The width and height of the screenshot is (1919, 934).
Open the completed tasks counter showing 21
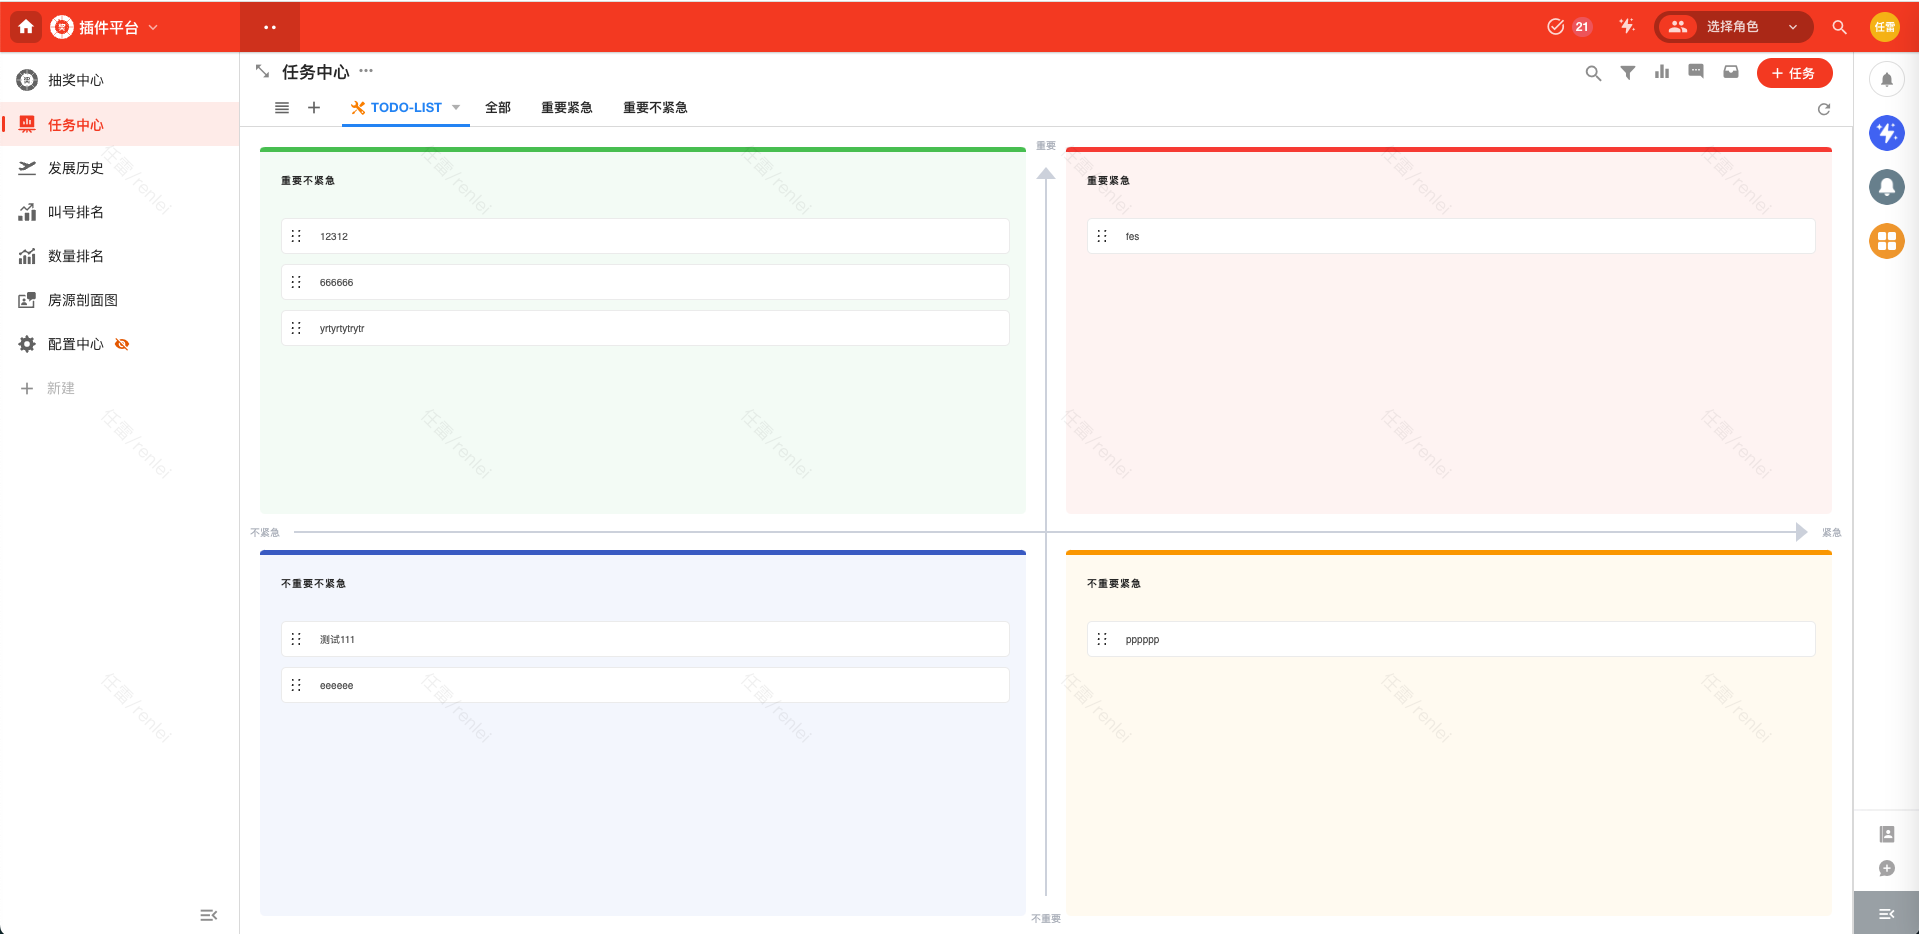(1569, 27)
